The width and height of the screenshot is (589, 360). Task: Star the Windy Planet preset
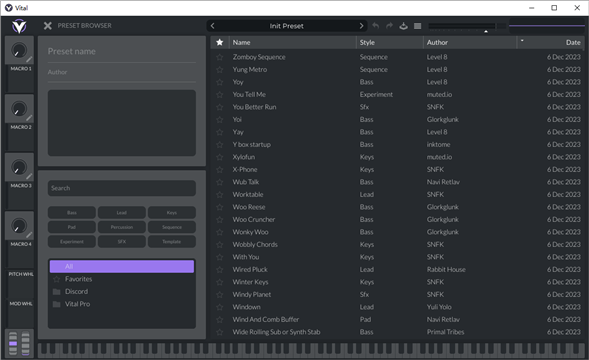click(220, 295)
